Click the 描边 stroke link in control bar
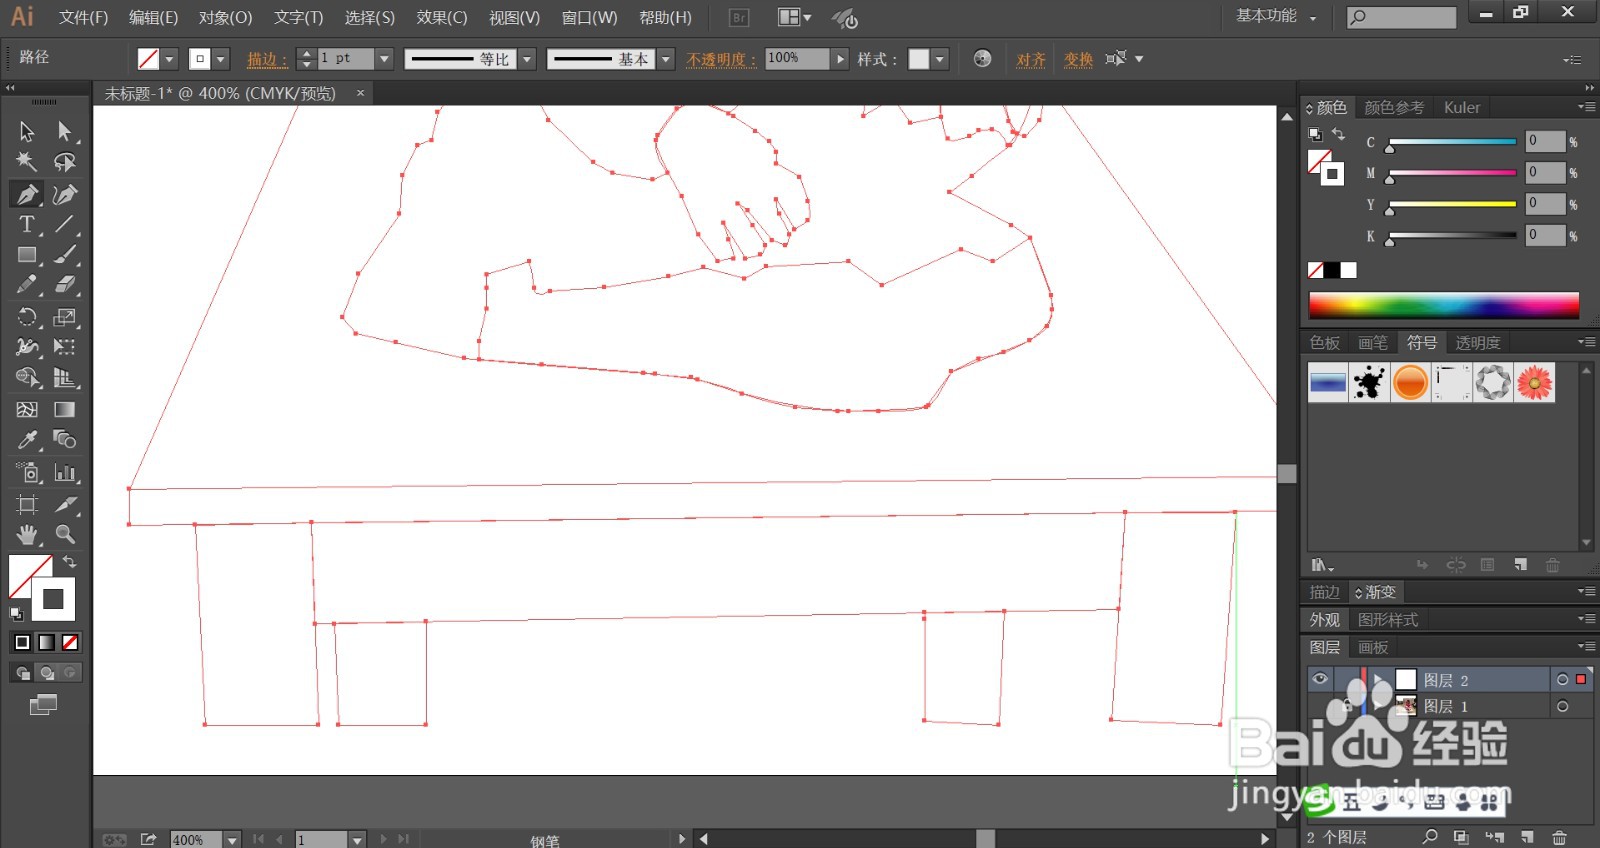 [x=266, y=60]
